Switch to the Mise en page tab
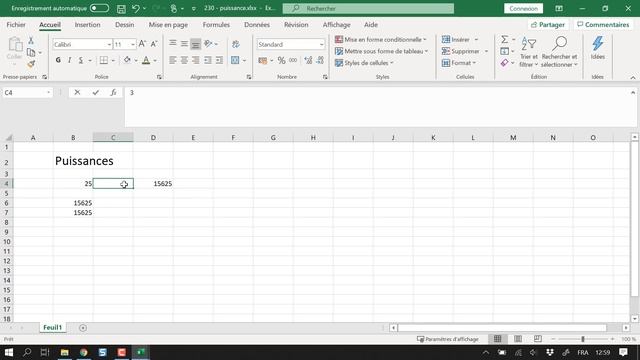Viewport: 640px width, 360px height. pos(168,25)
